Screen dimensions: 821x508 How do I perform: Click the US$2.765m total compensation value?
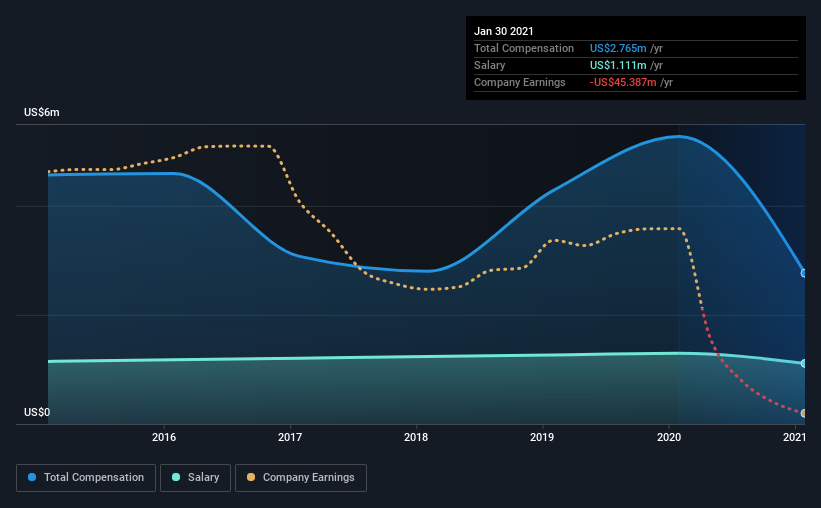[618, 48]
